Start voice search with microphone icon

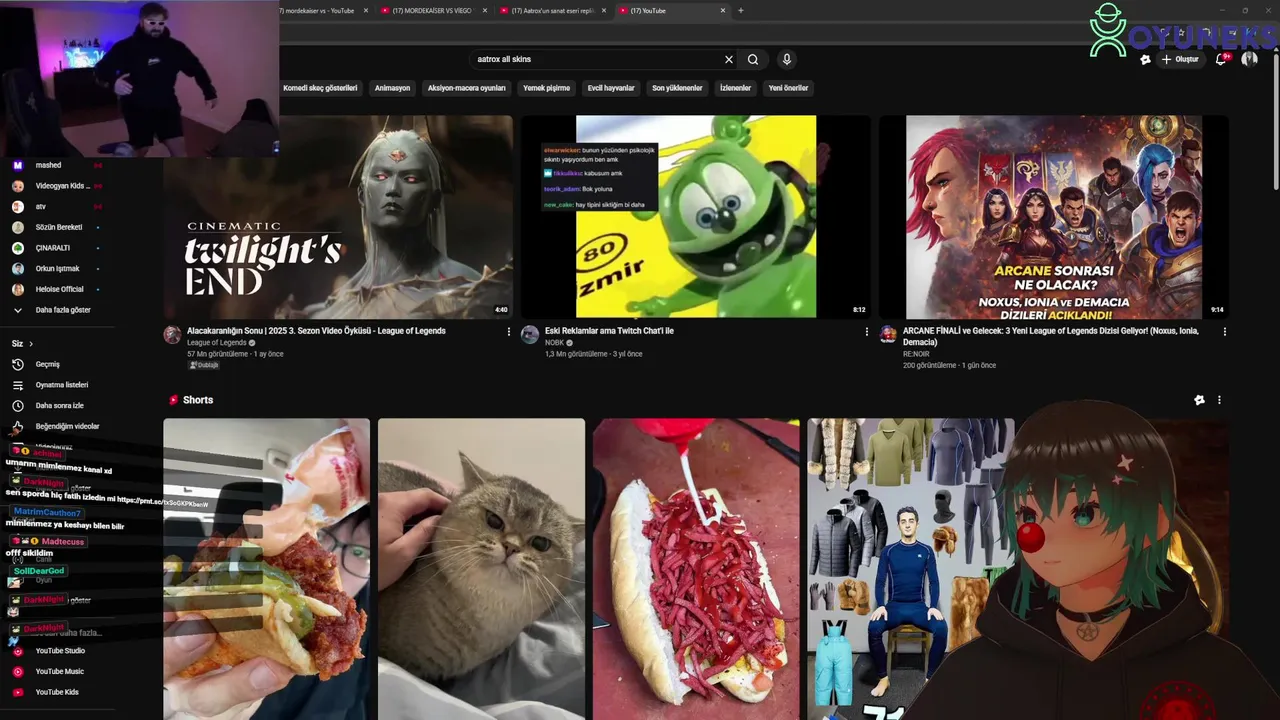(x=787, y=59)
